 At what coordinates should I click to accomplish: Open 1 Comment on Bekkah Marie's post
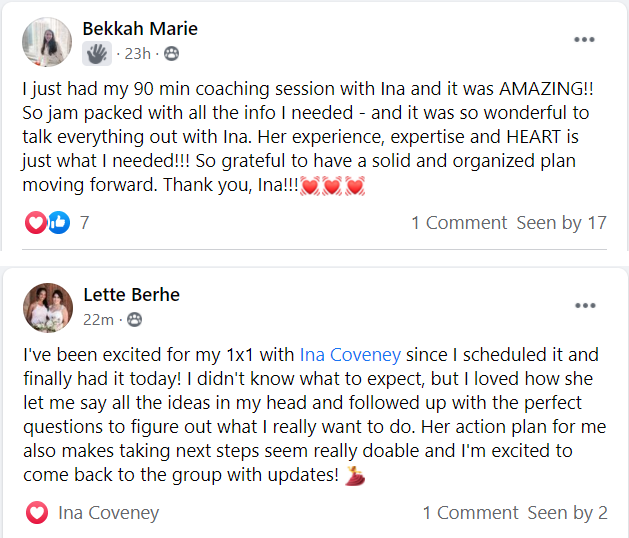tap(459, 223)
